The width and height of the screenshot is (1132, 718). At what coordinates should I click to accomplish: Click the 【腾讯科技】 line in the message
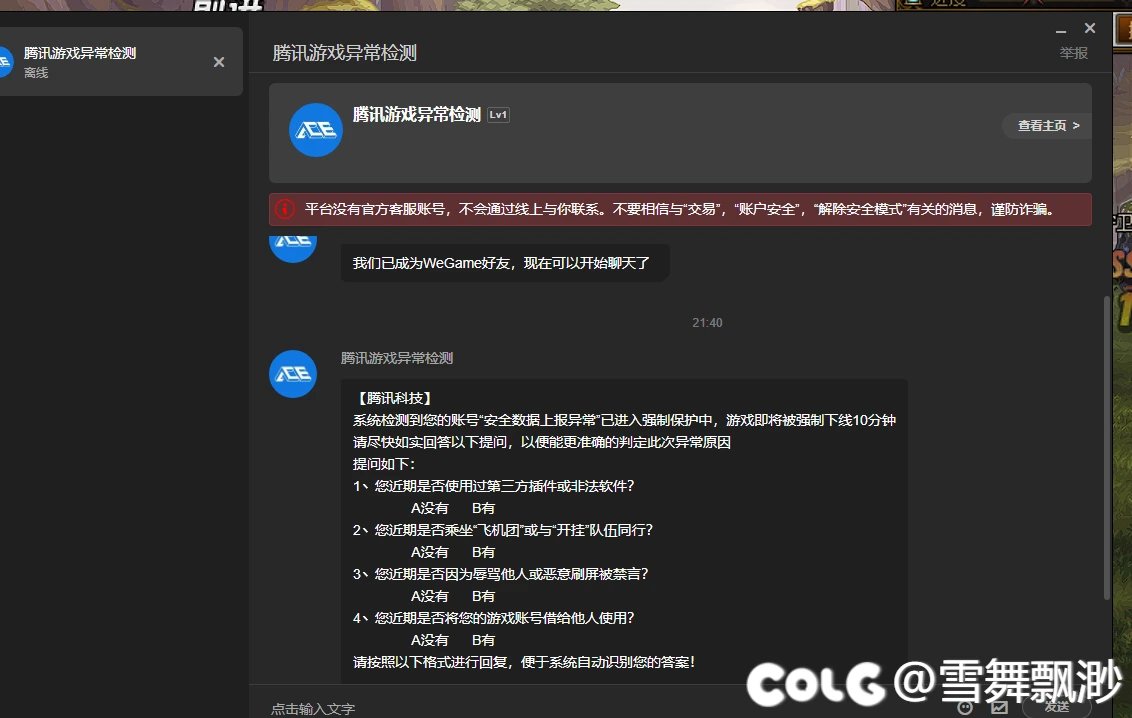[x=394, y=398]
